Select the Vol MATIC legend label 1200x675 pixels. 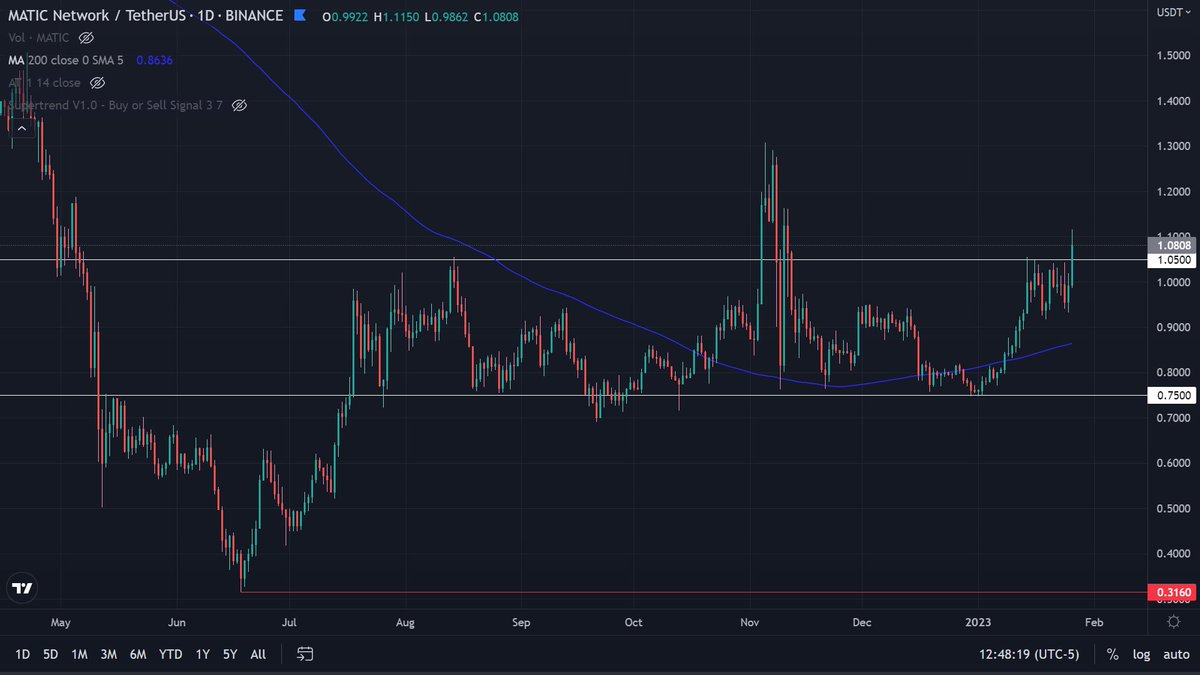pyautogui.click(x=40, y=38)
